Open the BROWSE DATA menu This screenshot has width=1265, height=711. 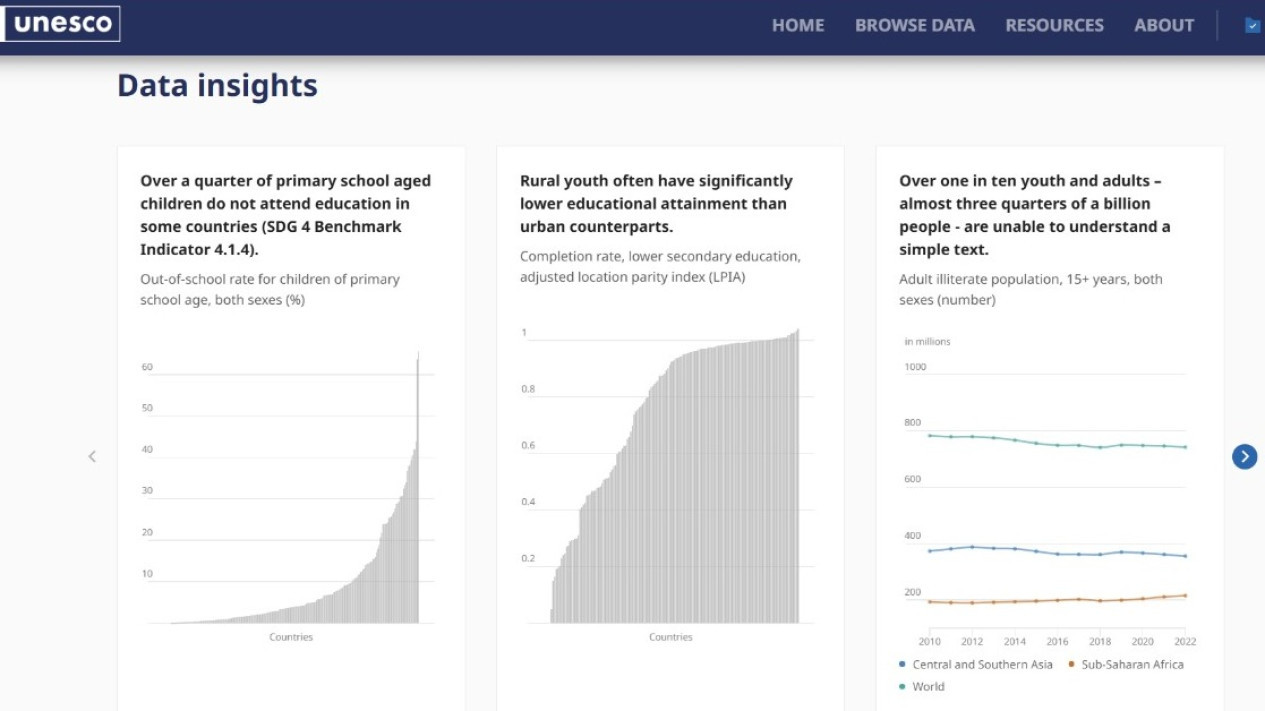[x=915, y=25]
